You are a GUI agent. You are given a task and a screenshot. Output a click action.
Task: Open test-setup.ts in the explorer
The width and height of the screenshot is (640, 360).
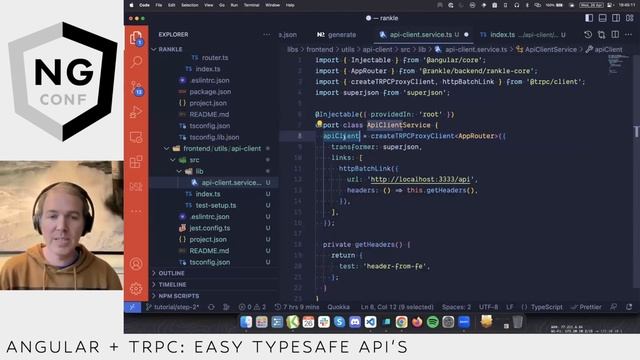[216, 205]
